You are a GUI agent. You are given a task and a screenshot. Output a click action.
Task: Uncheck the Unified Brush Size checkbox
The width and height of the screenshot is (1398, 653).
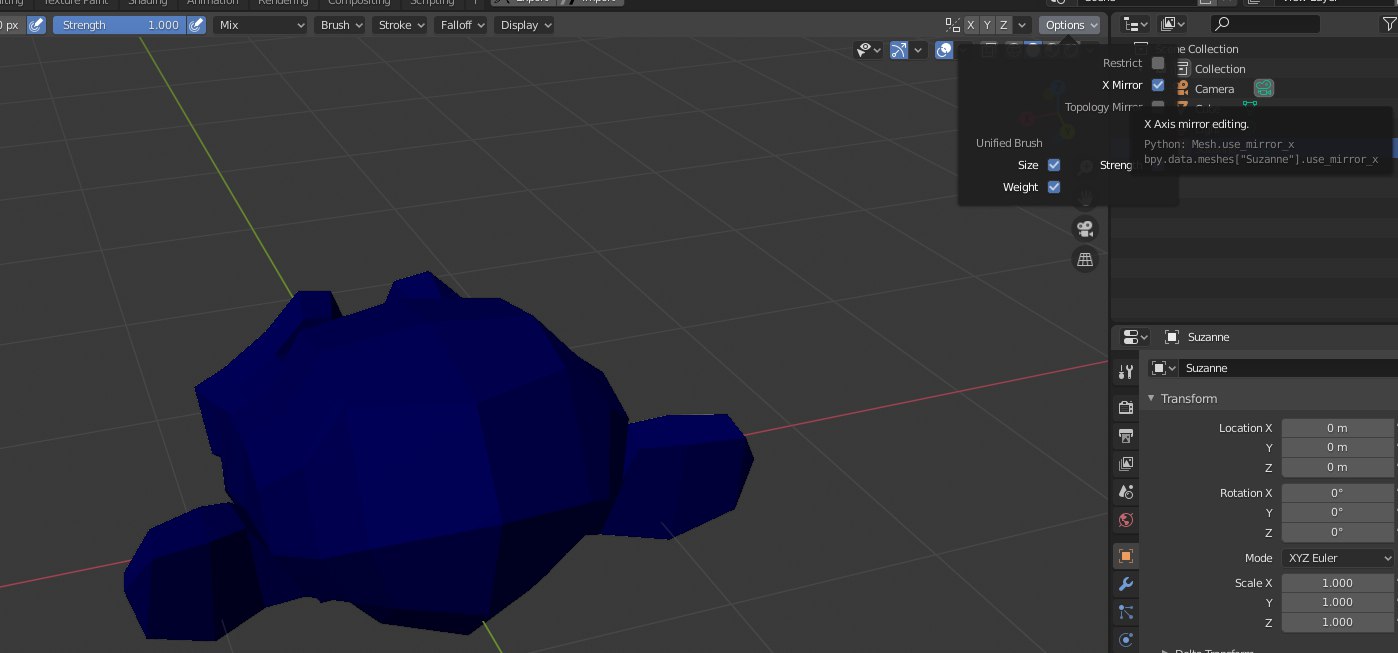(x=1054, y=165)
